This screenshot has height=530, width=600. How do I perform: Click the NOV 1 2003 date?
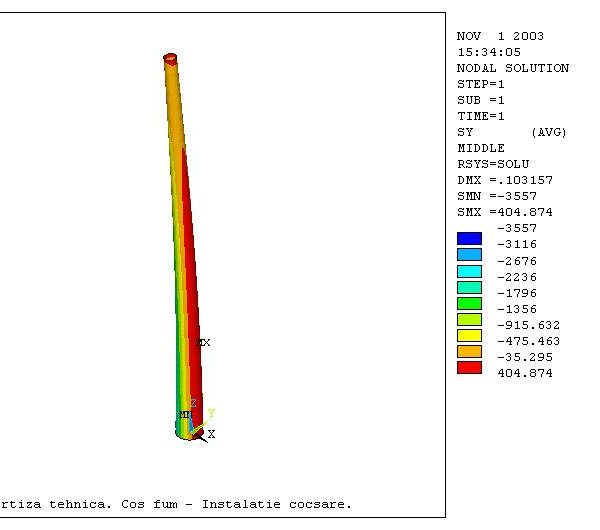coord(500,36)
